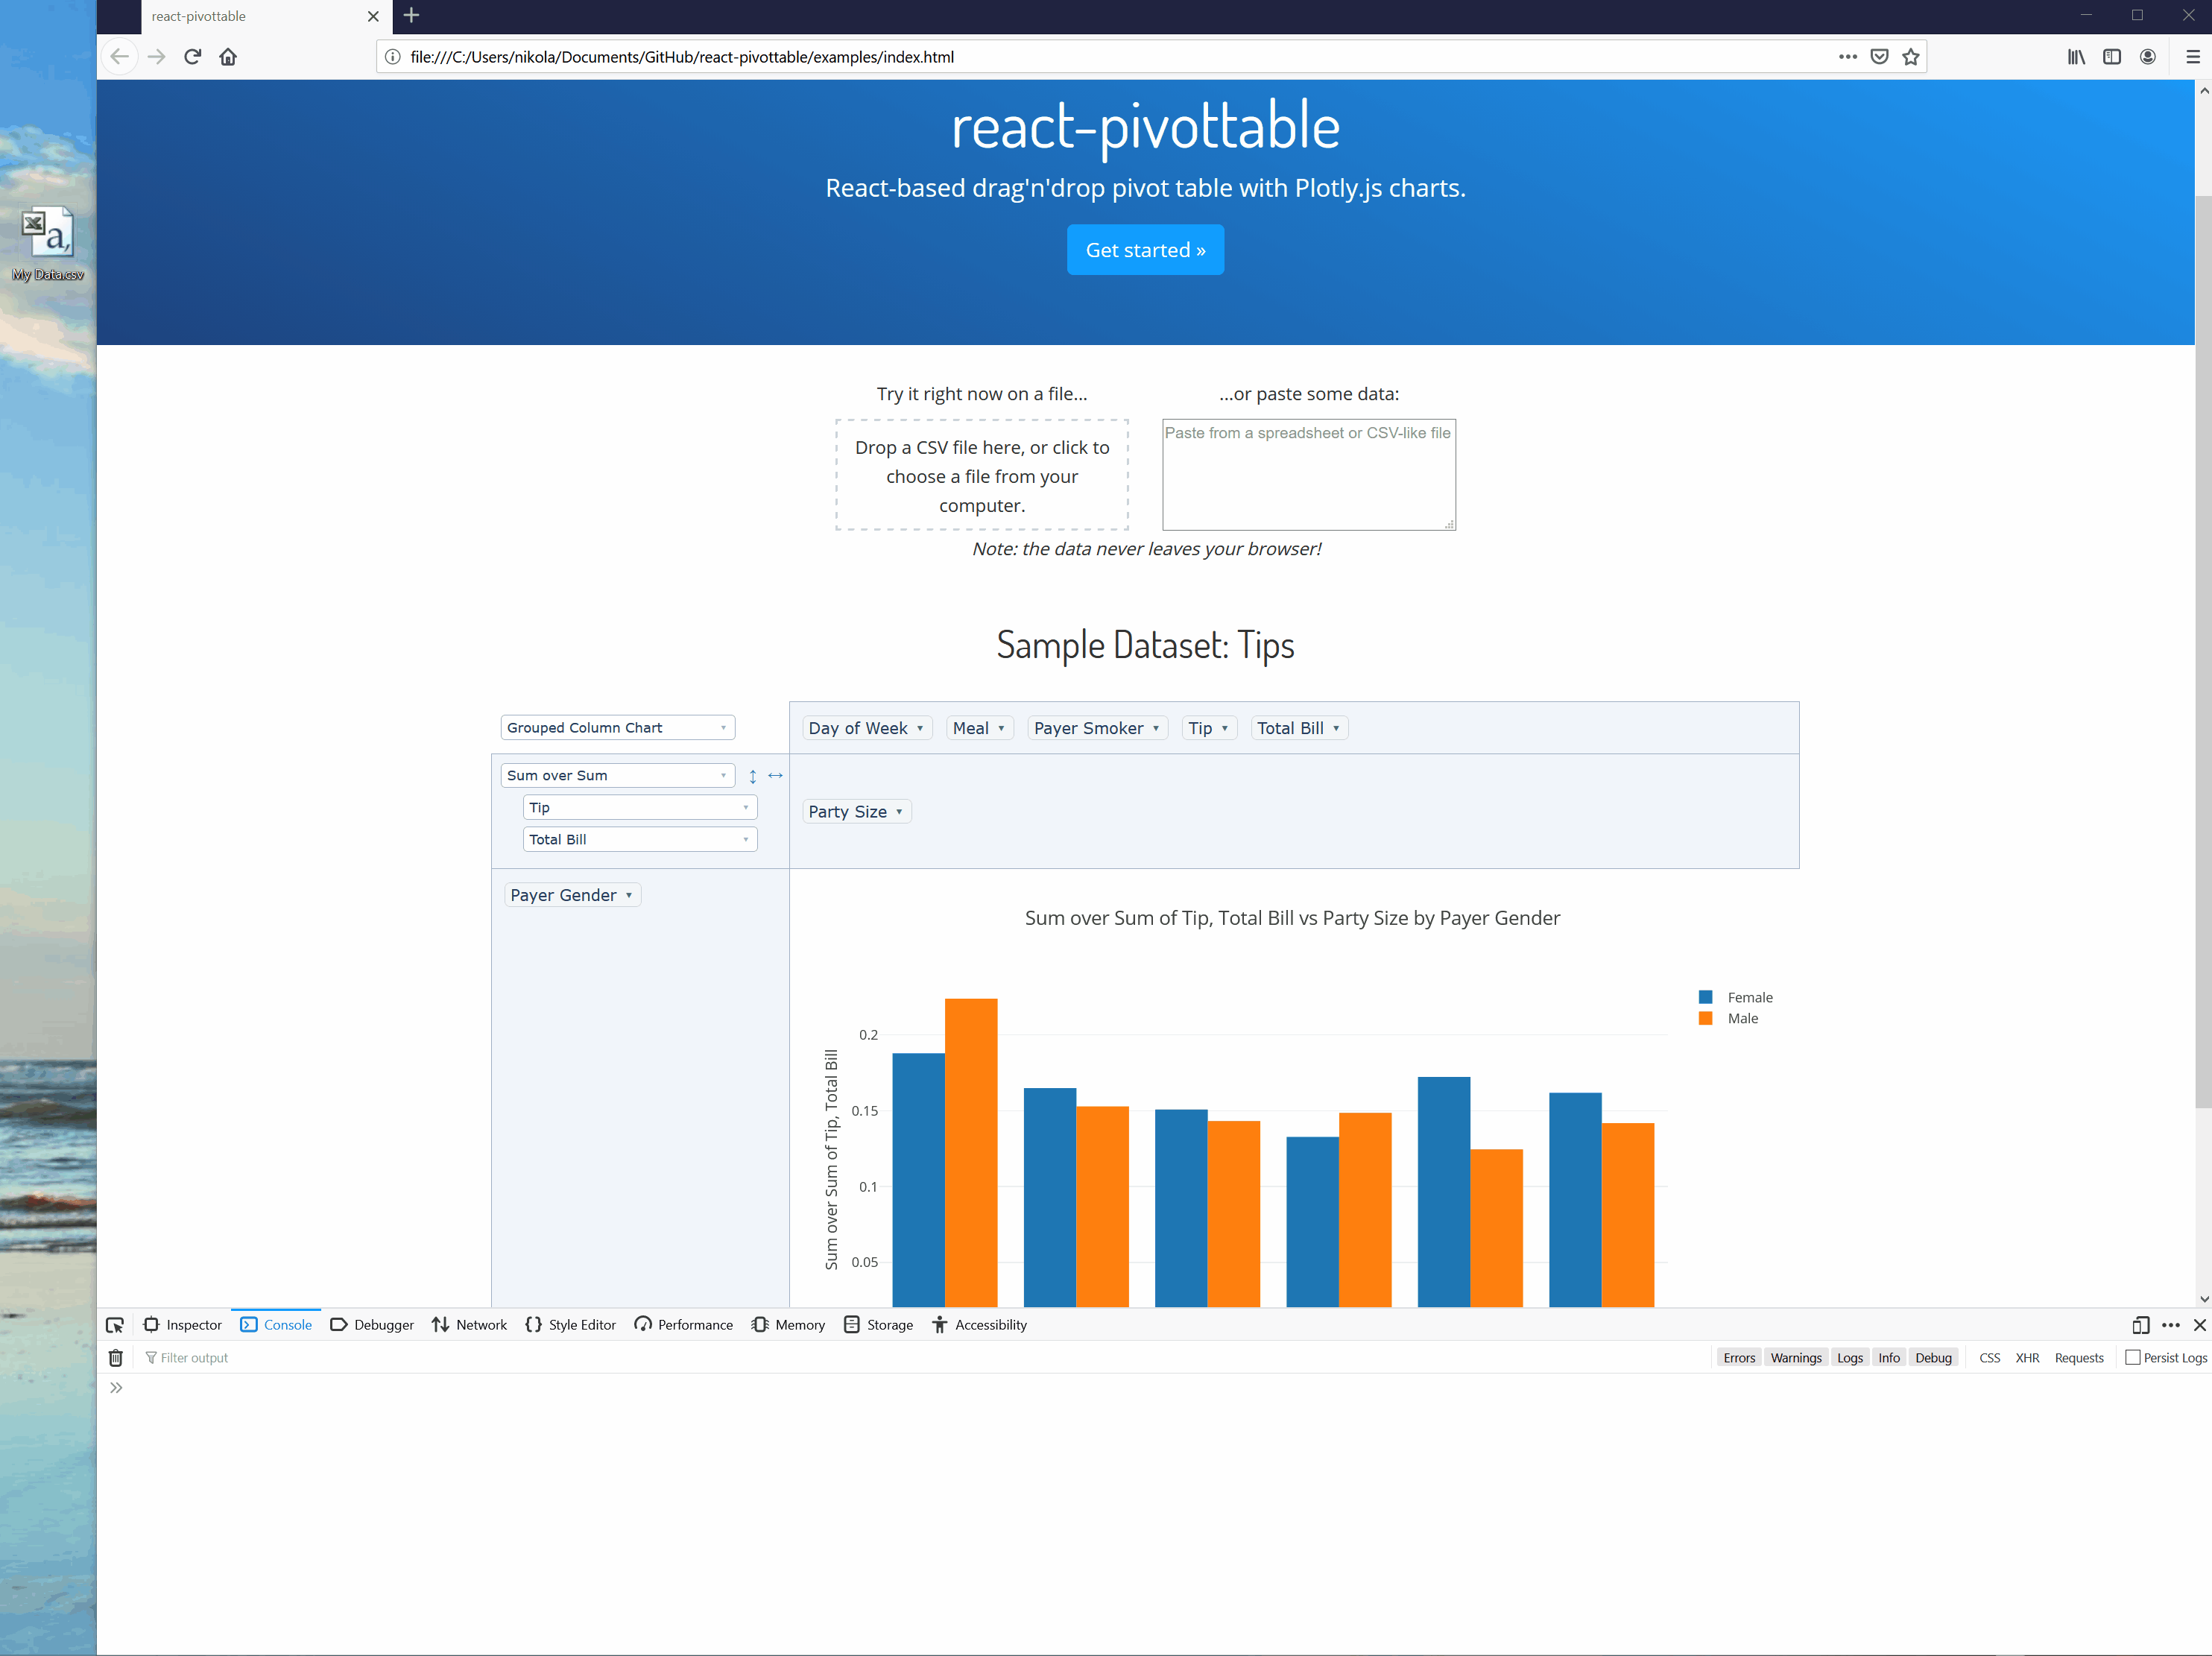Toggle the Warnings console filter
2212x1656 pixels.
pos(1795,1358)
